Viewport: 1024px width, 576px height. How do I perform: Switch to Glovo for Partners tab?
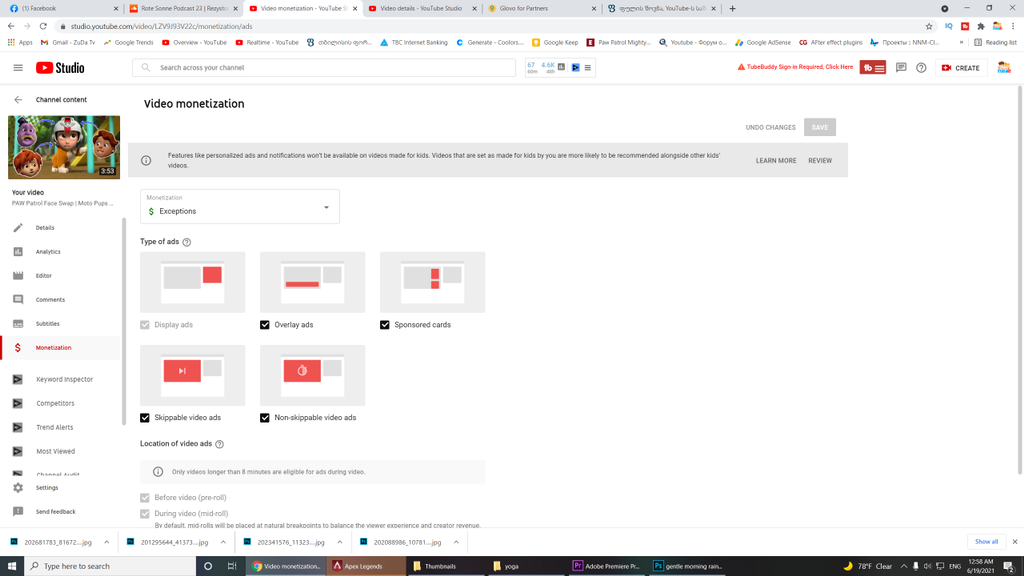pyautogui.click(x=542, y=8)
